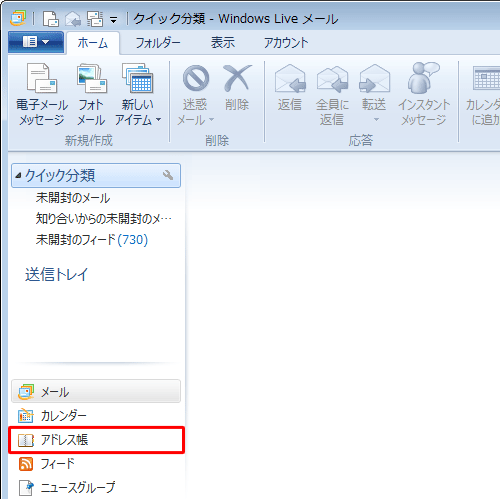
Task: Click the 全員に返信 icon
Action: [x=332, y=79]
